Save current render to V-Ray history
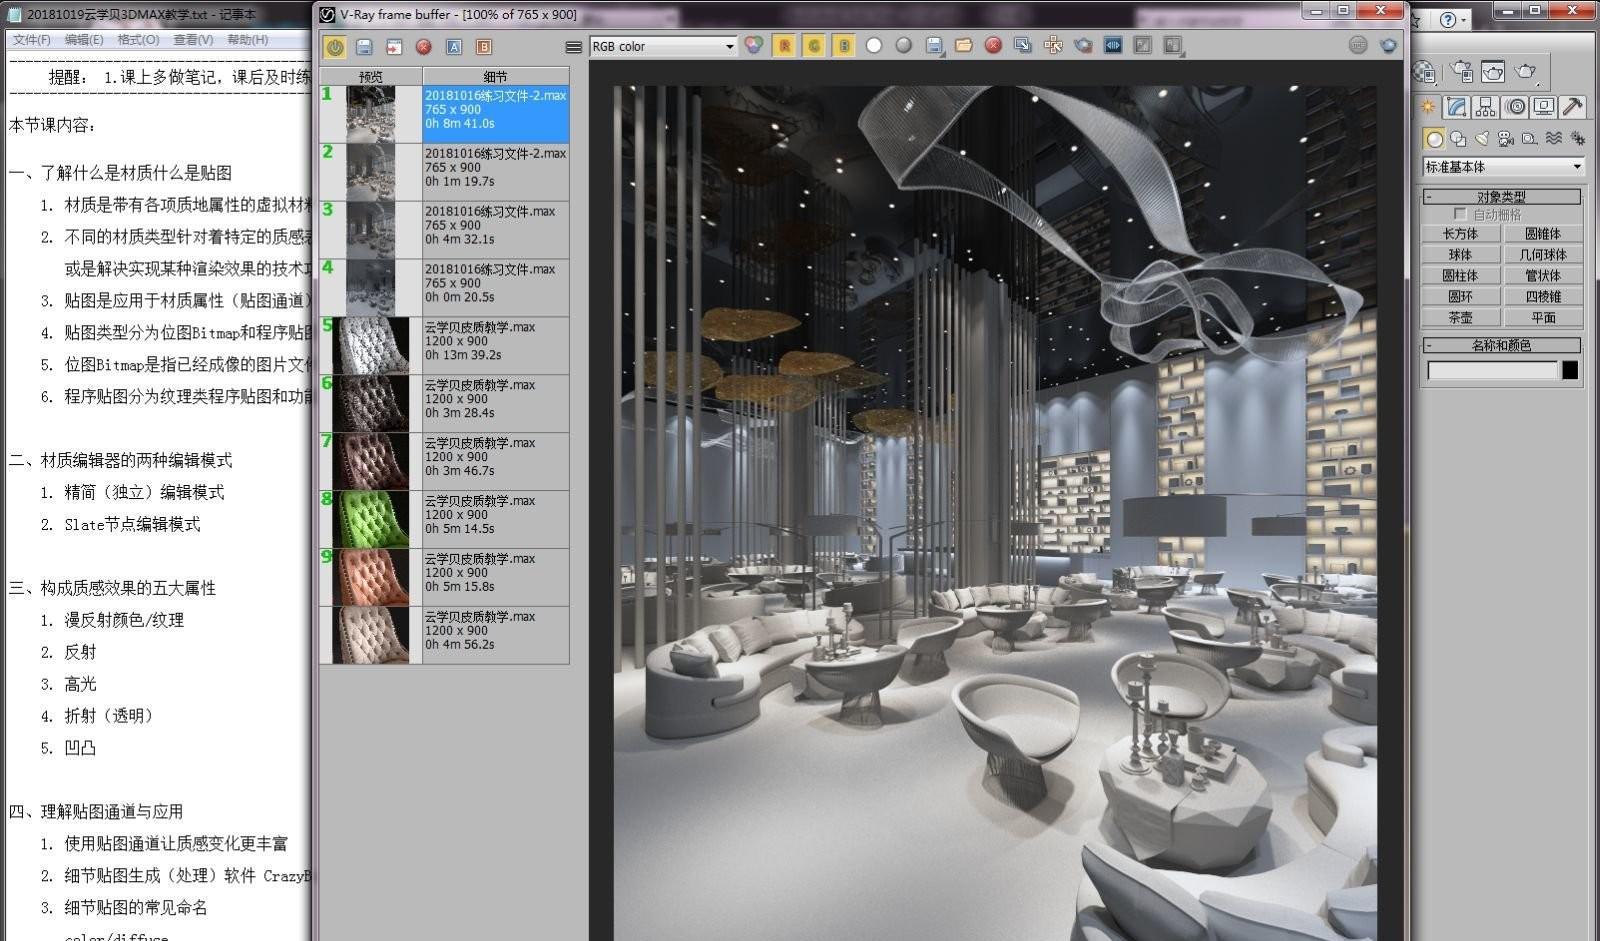 click(x=364, y=47)
